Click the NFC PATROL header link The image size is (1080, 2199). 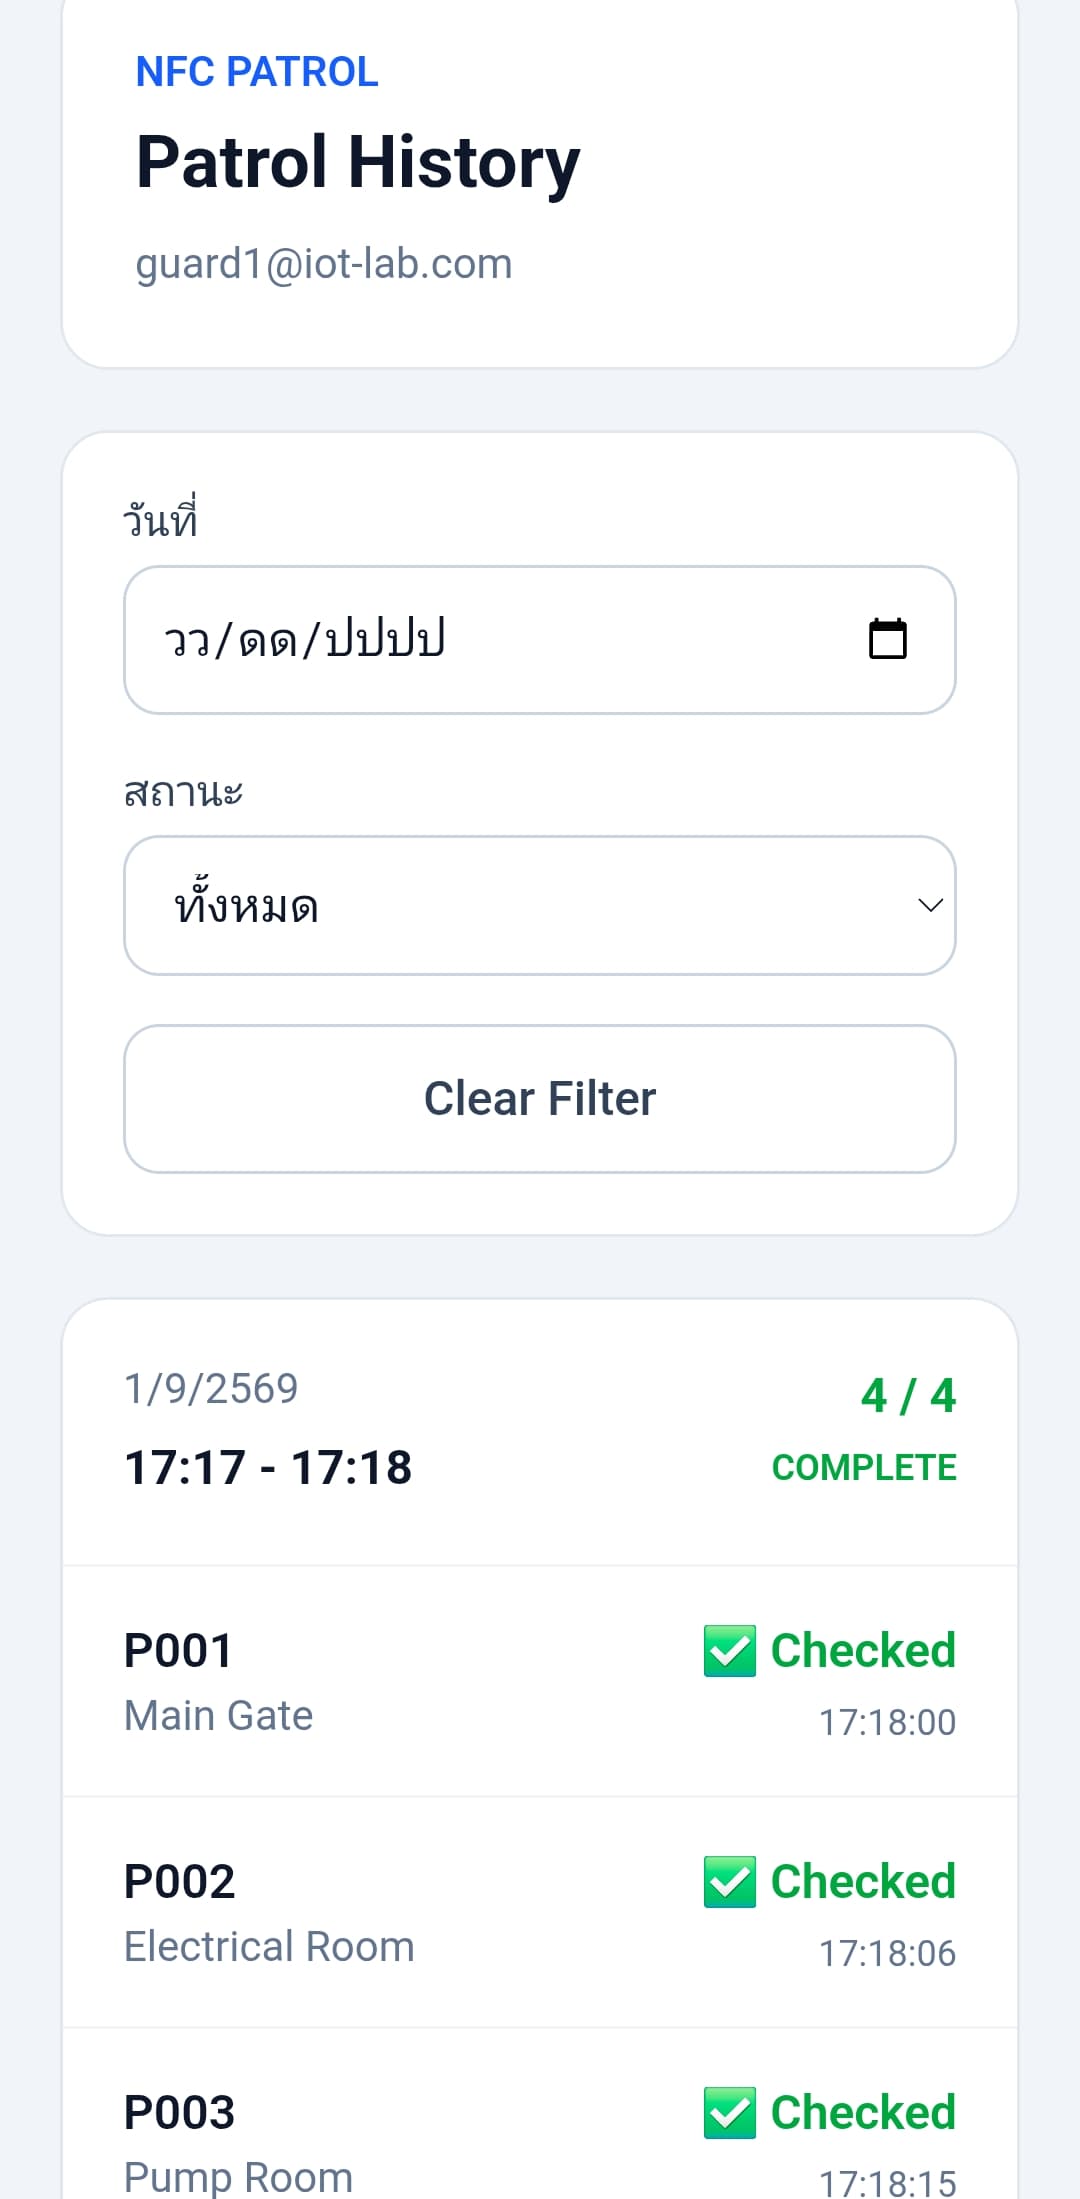(257, 72)
